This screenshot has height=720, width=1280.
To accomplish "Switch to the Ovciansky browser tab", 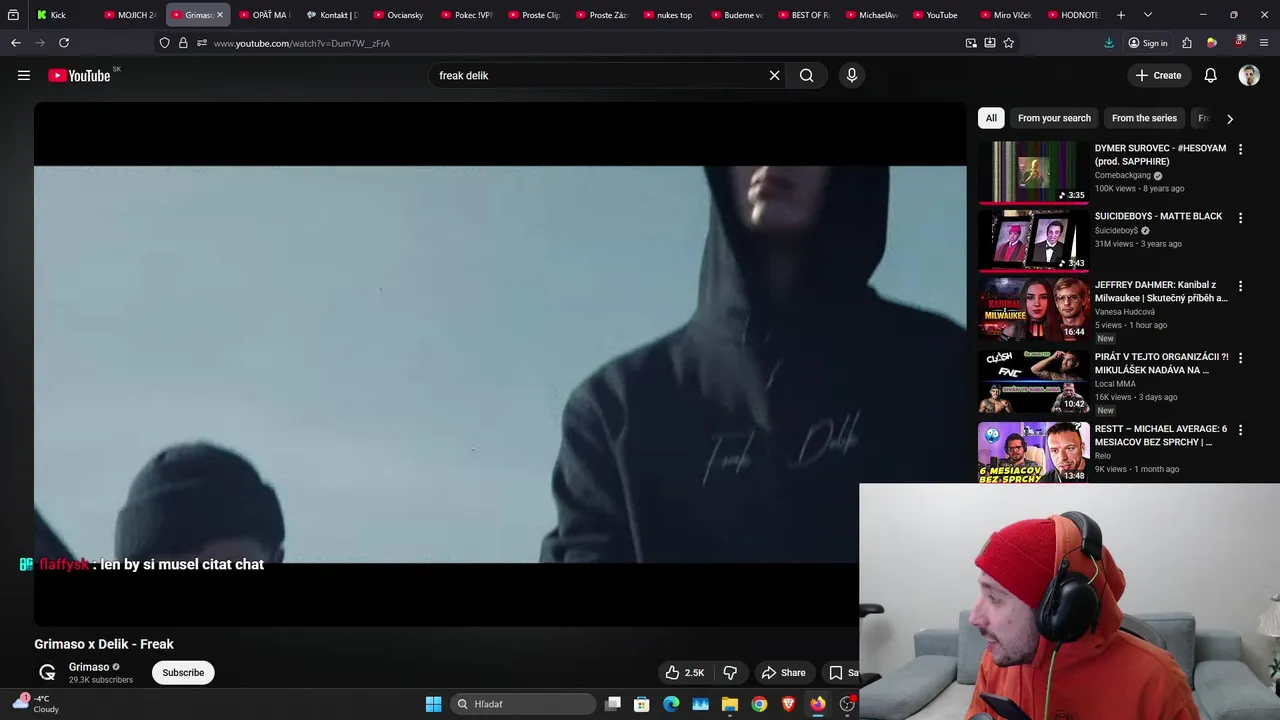I will [397, 15].
